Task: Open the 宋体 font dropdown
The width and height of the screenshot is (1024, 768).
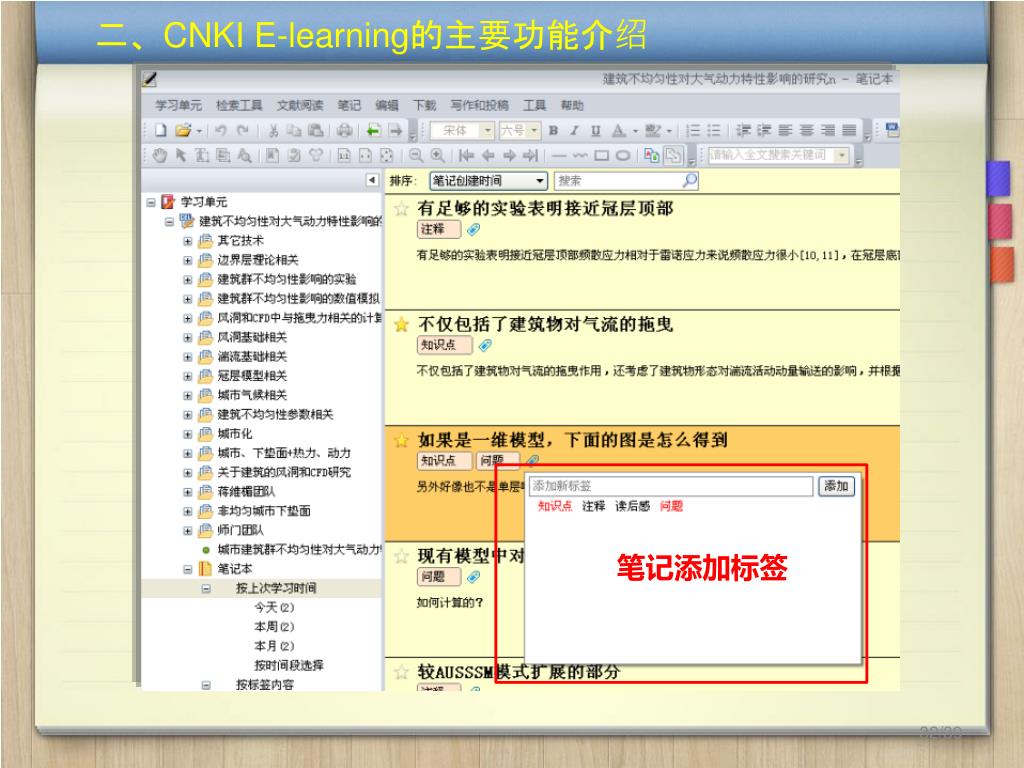Action: coord(487,131)
